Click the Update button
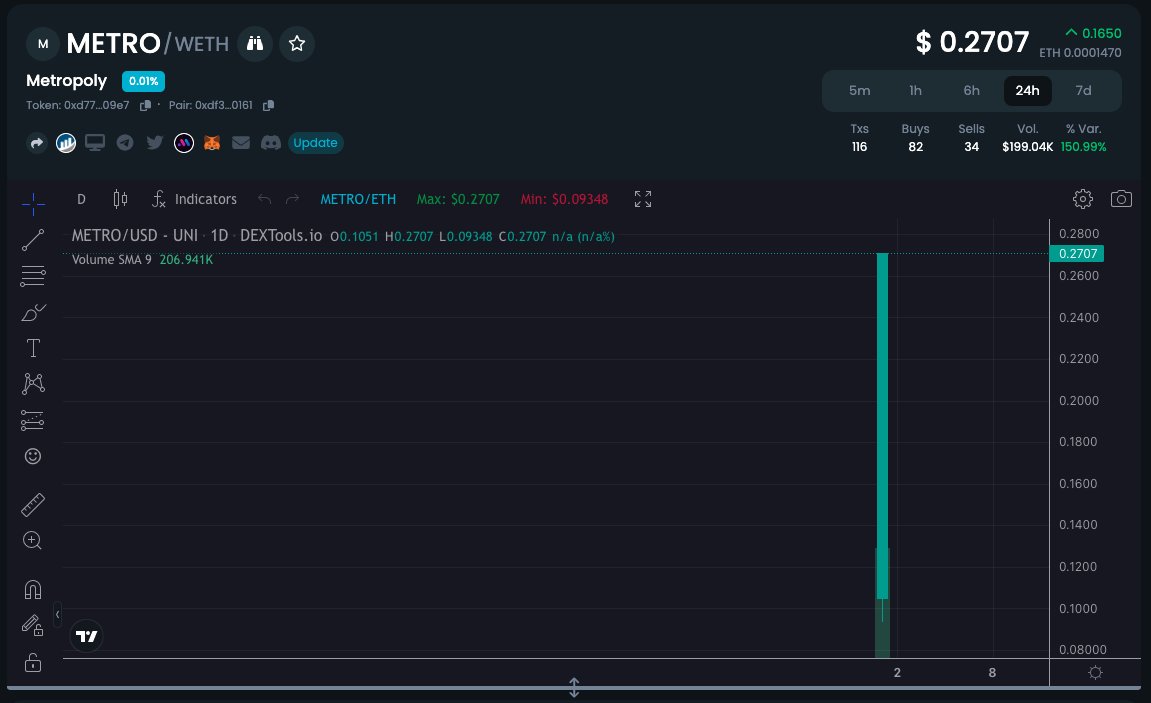 tap(316, 142)
